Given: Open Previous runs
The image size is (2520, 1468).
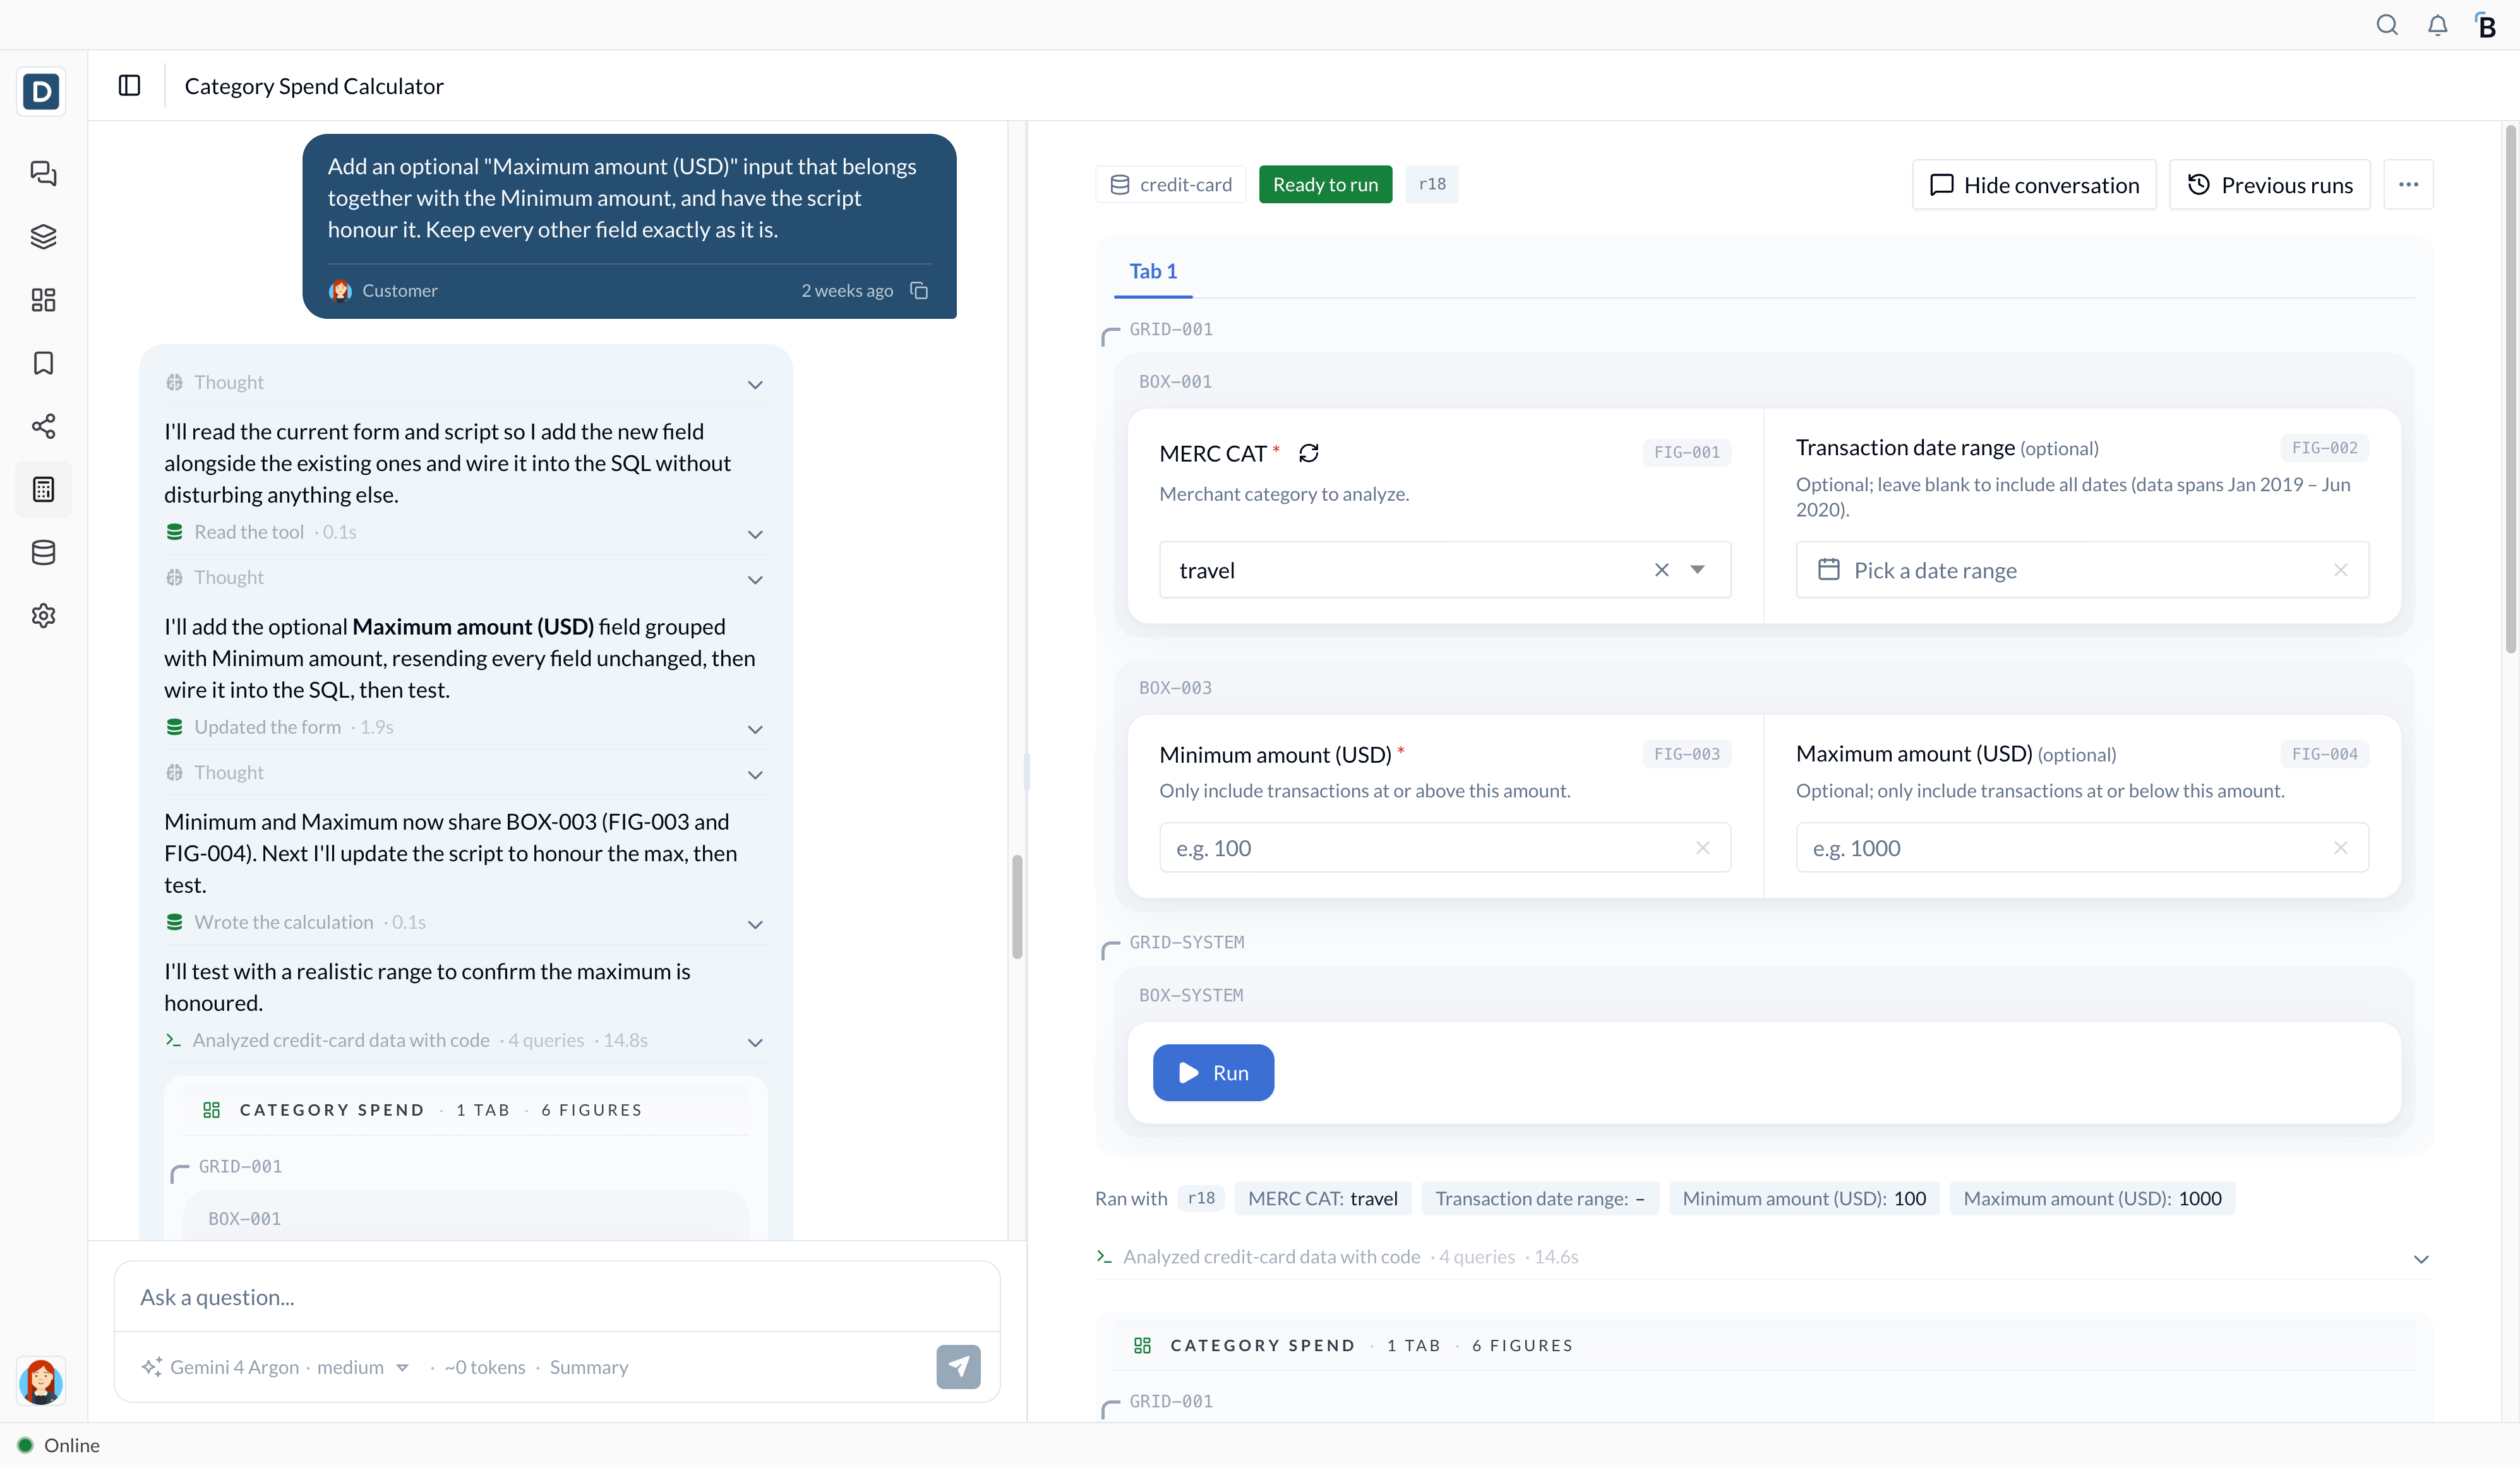Looking at the screenshot, I should point(2269,184).
